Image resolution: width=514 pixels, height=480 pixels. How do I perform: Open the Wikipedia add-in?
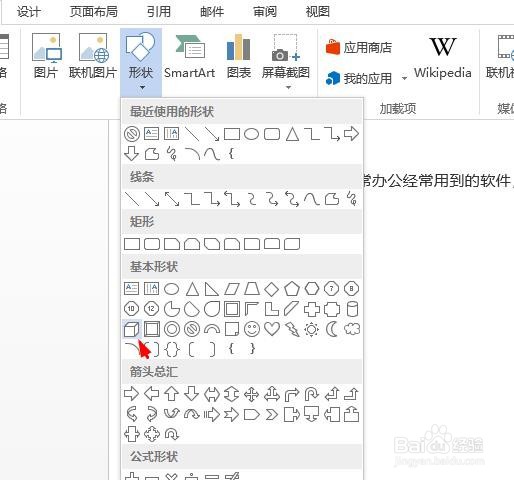point(443,57)
